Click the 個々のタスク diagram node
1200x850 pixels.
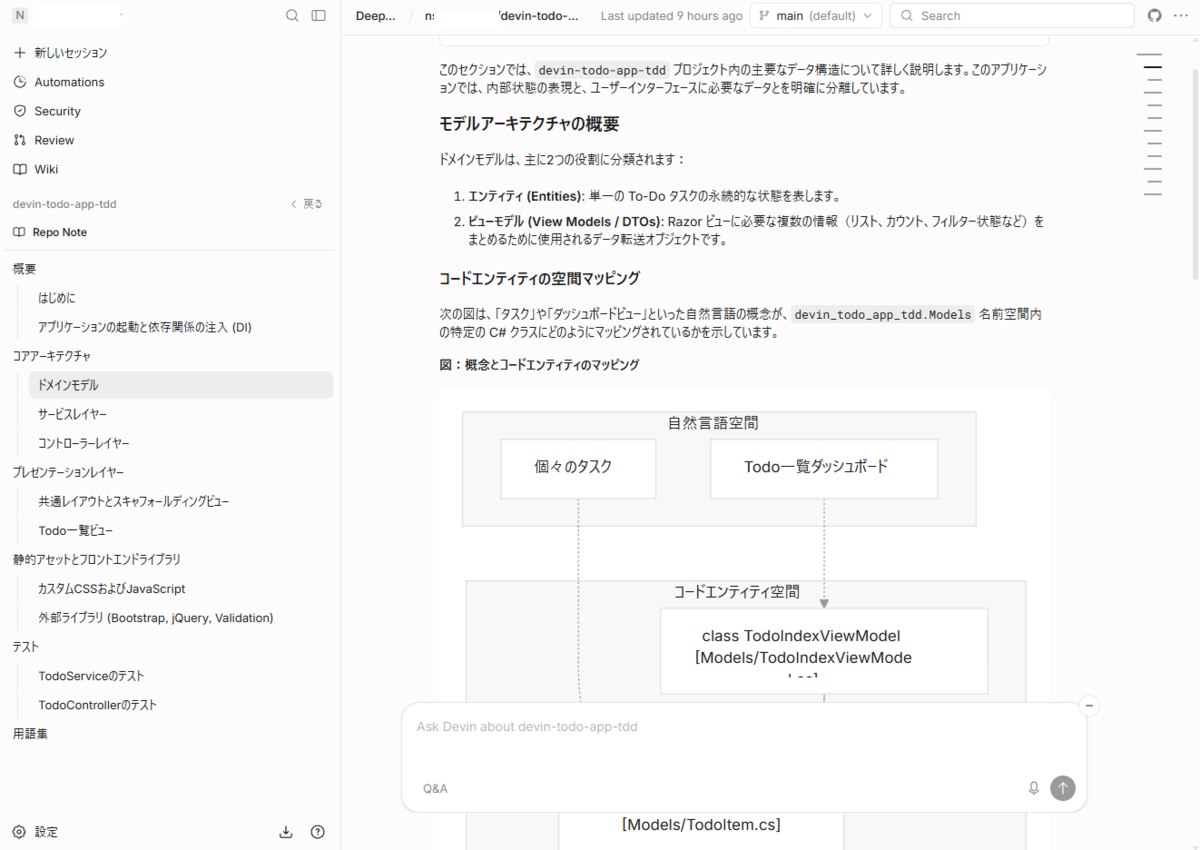click(578, 468)
